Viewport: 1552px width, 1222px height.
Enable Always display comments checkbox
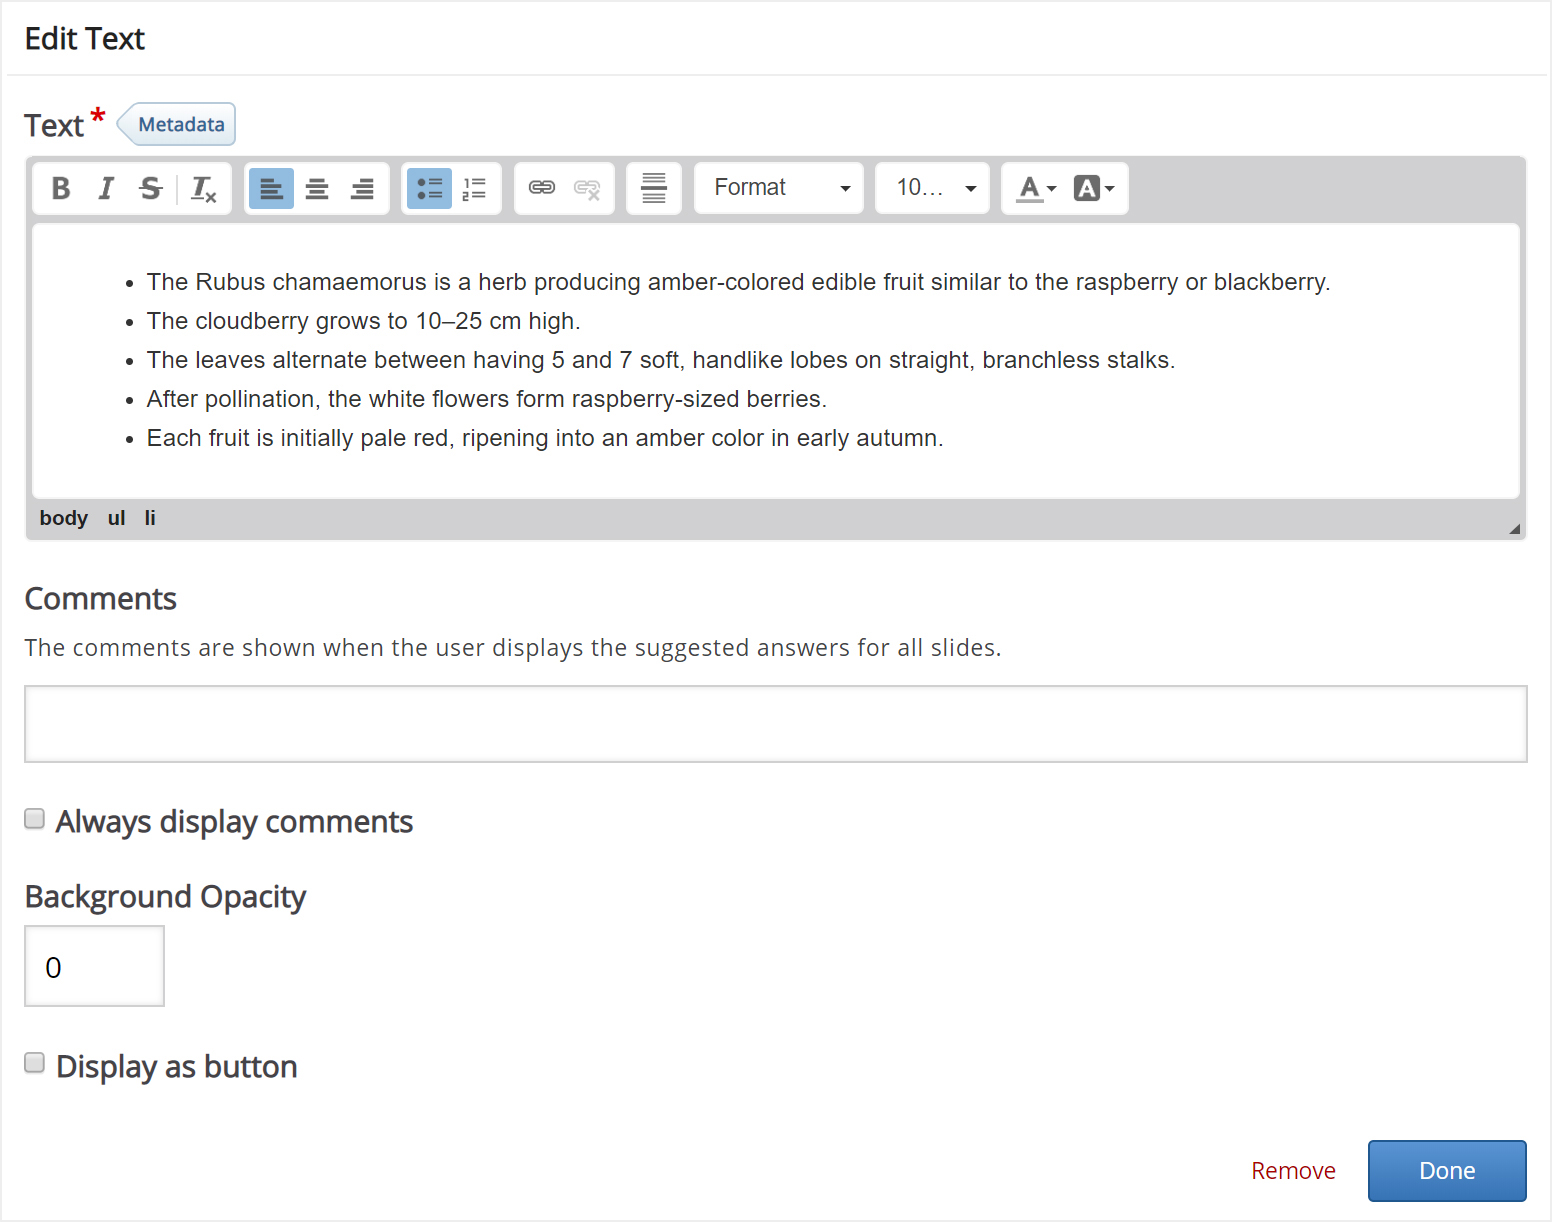tap(35, 819)
